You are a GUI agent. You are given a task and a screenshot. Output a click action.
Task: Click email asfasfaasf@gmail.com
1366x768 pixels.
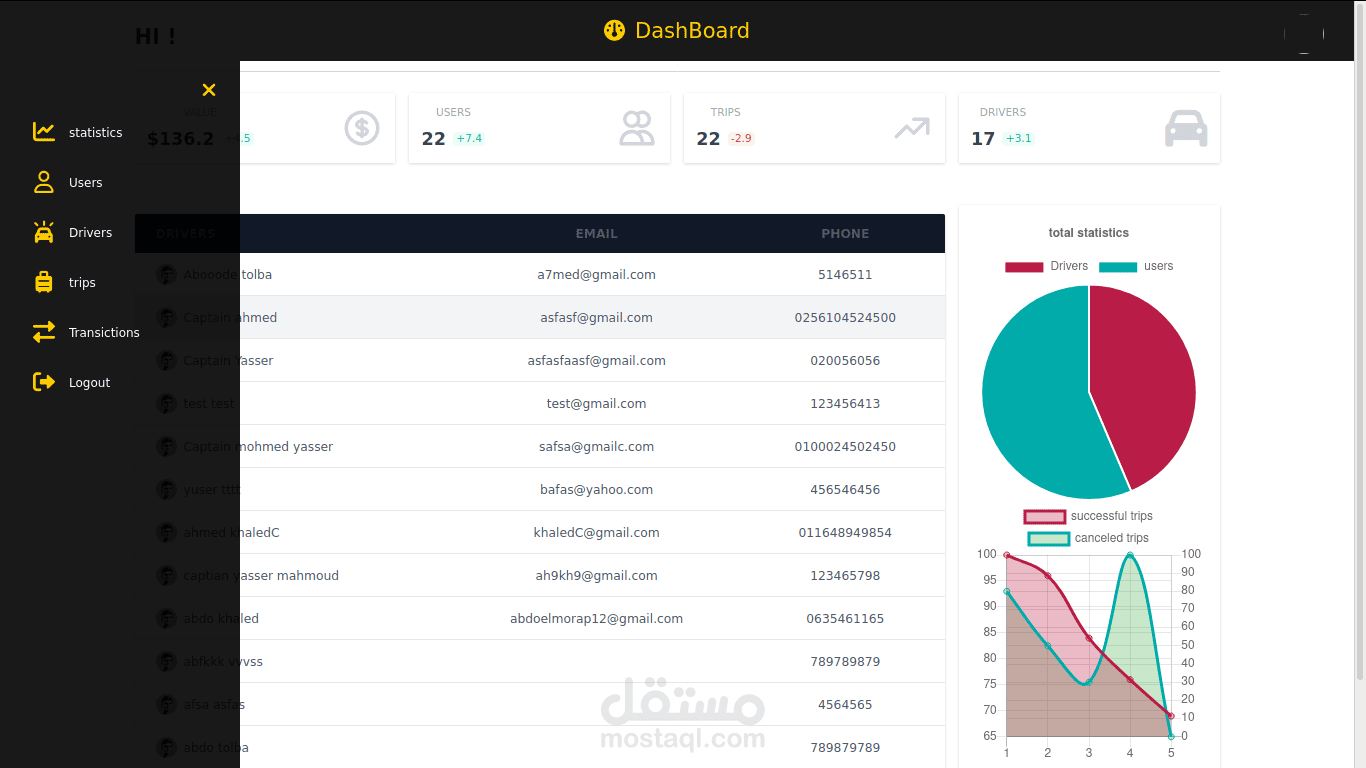pos(597,361)
